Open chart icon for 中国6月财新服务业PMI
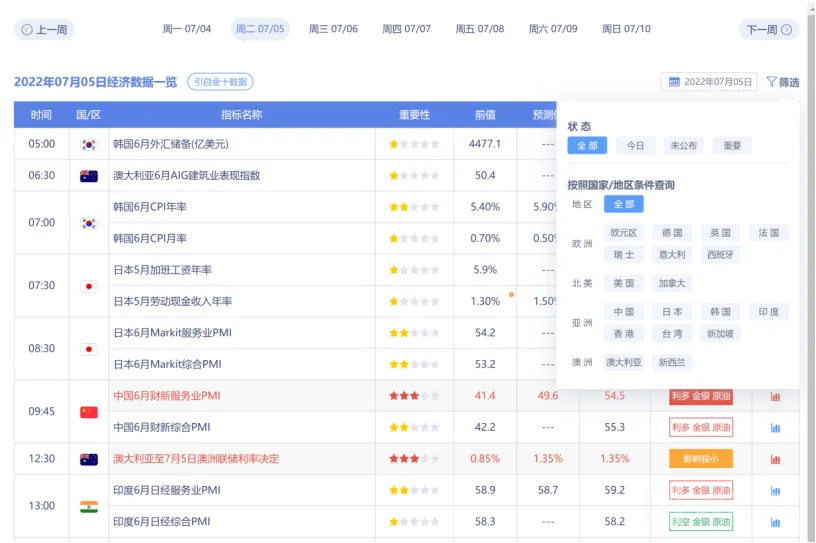The image size is (816, 543). point(775,397)
